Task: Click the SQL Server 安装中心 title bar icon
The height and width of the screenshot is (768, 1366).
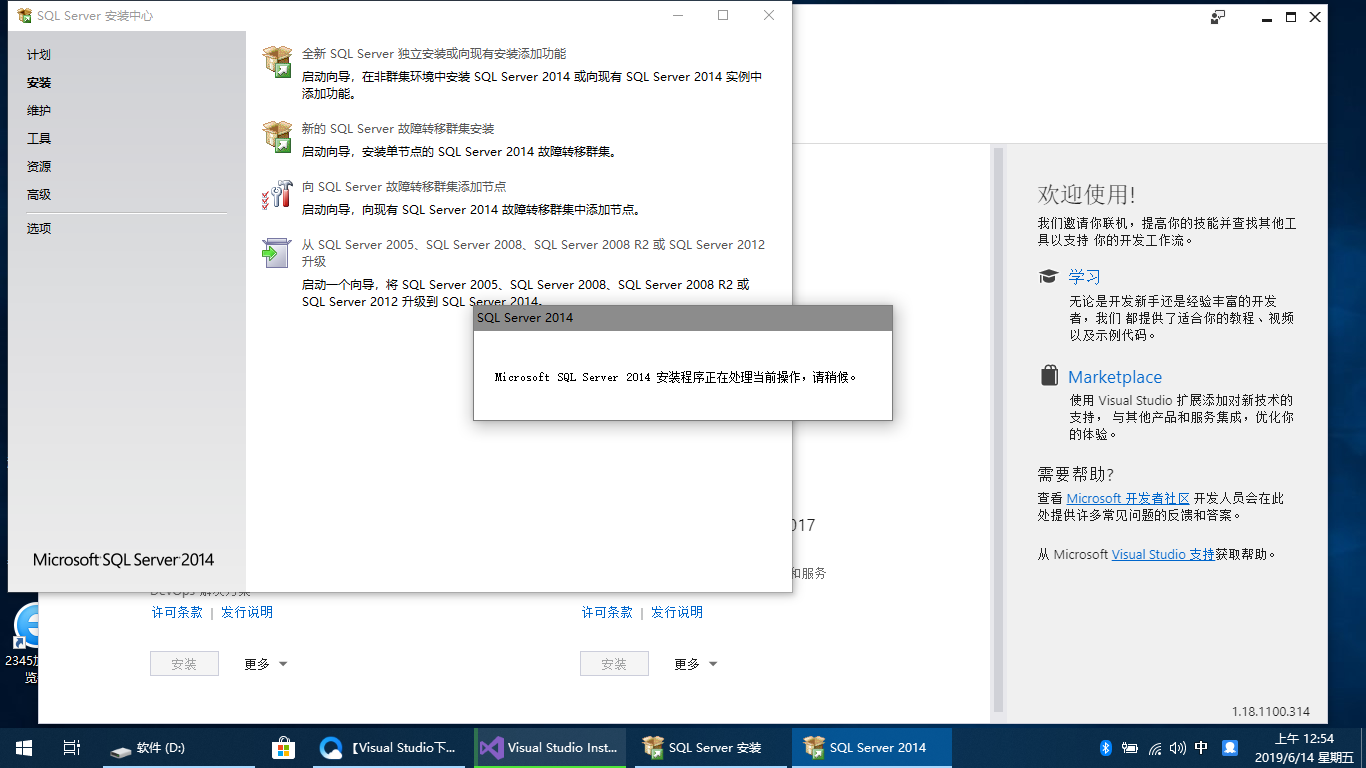Action: (x=24, y=16)
